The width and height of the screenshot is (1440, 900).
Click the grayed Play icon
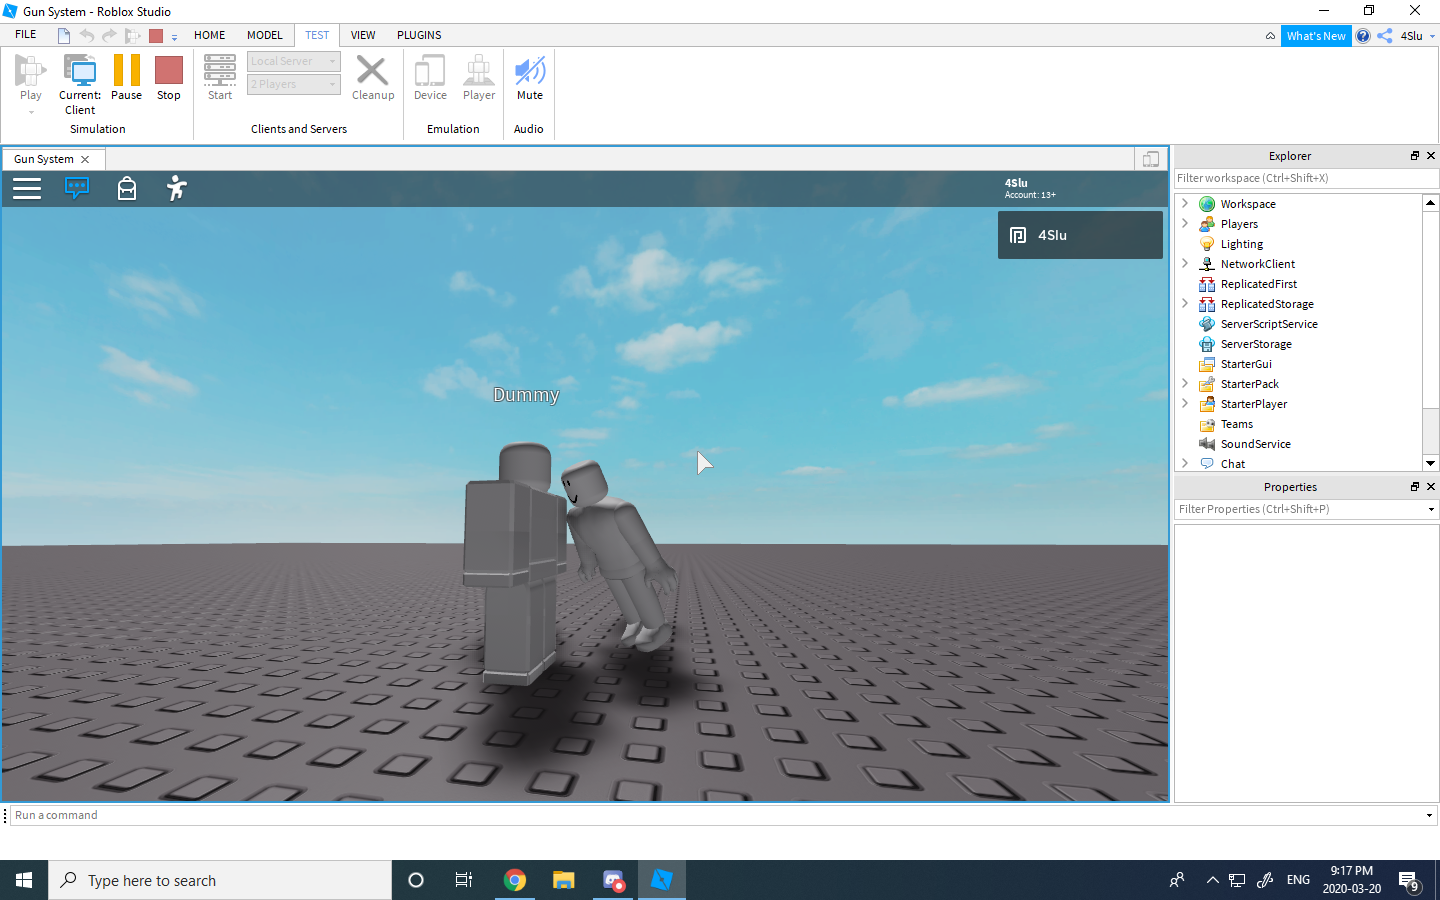point(30,72)
